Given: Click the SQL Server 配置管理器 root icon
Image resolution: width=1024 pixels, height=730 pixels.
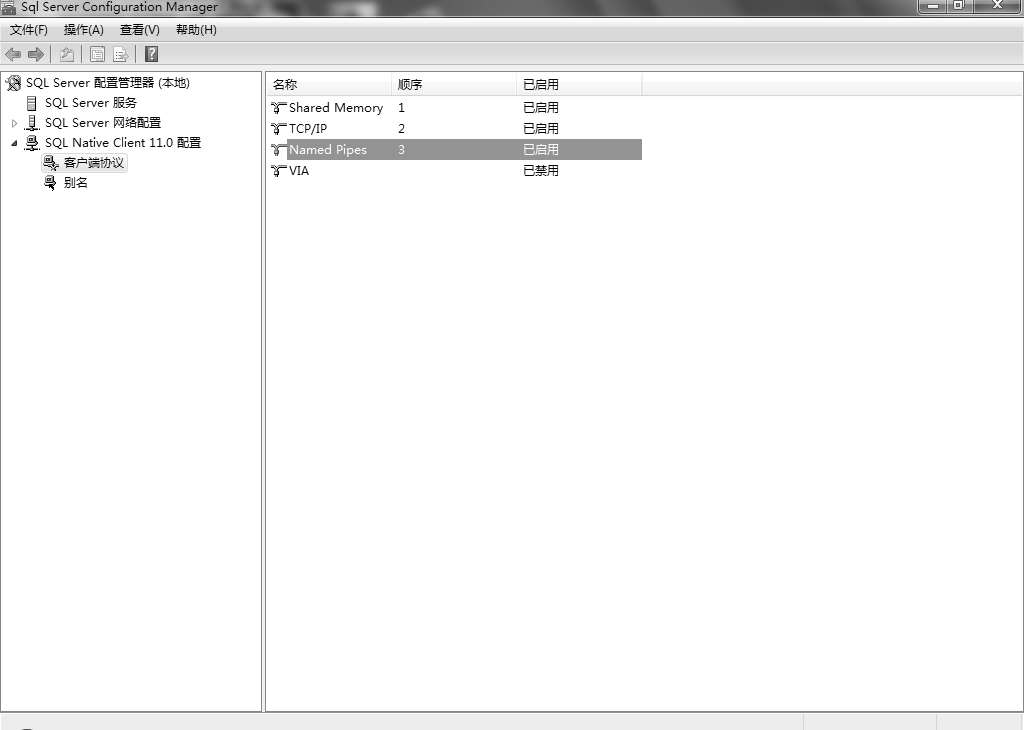Looking at the screenshot, I should click(x=13, y=83).
